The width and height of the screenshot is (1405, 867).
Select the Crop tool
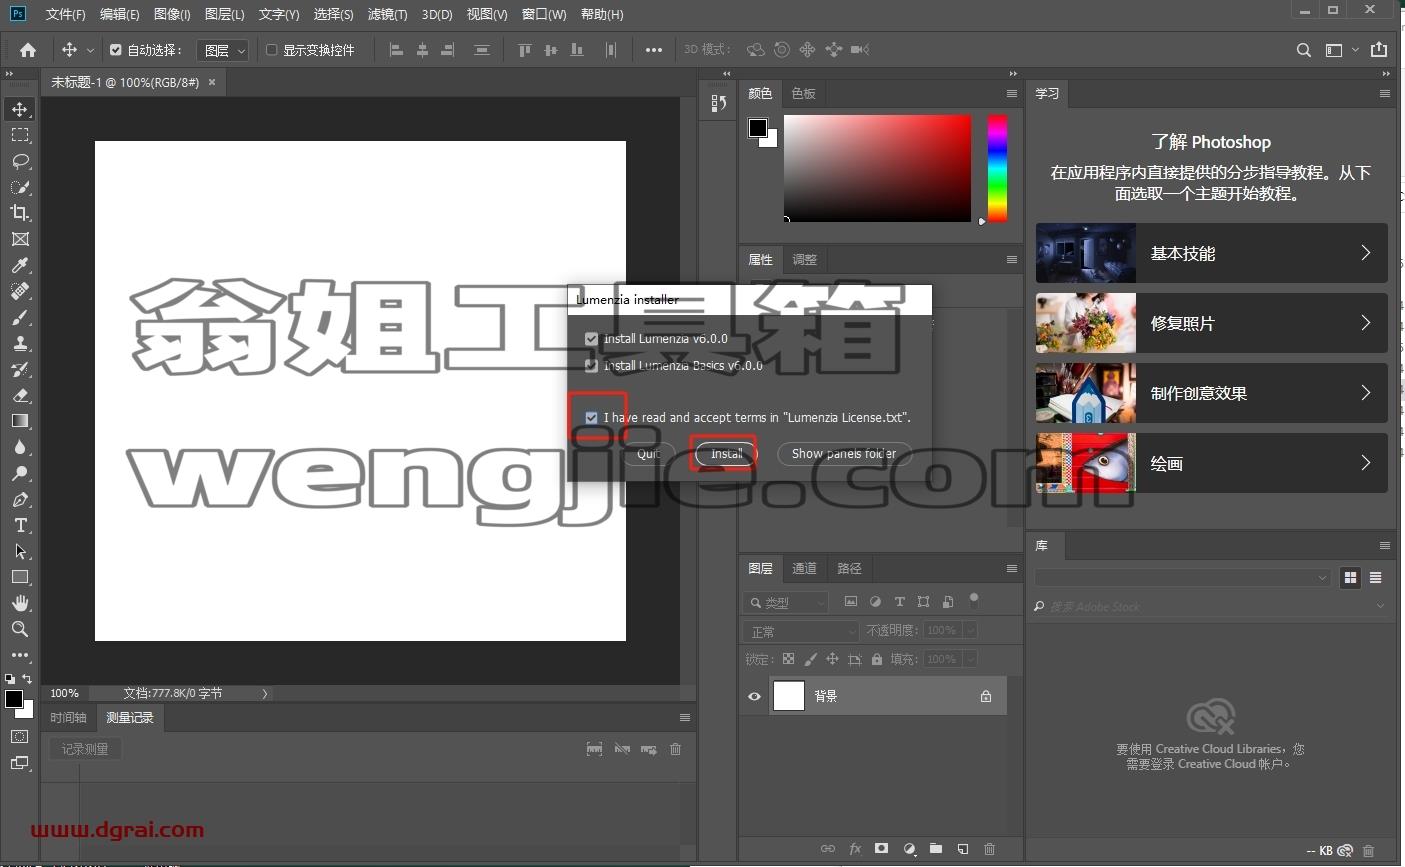pos(20,213)
